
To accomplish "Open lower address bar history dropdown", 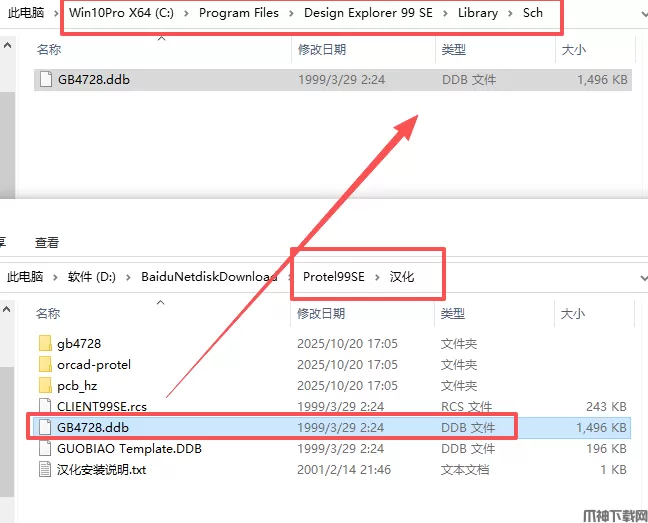I will 644,278.
